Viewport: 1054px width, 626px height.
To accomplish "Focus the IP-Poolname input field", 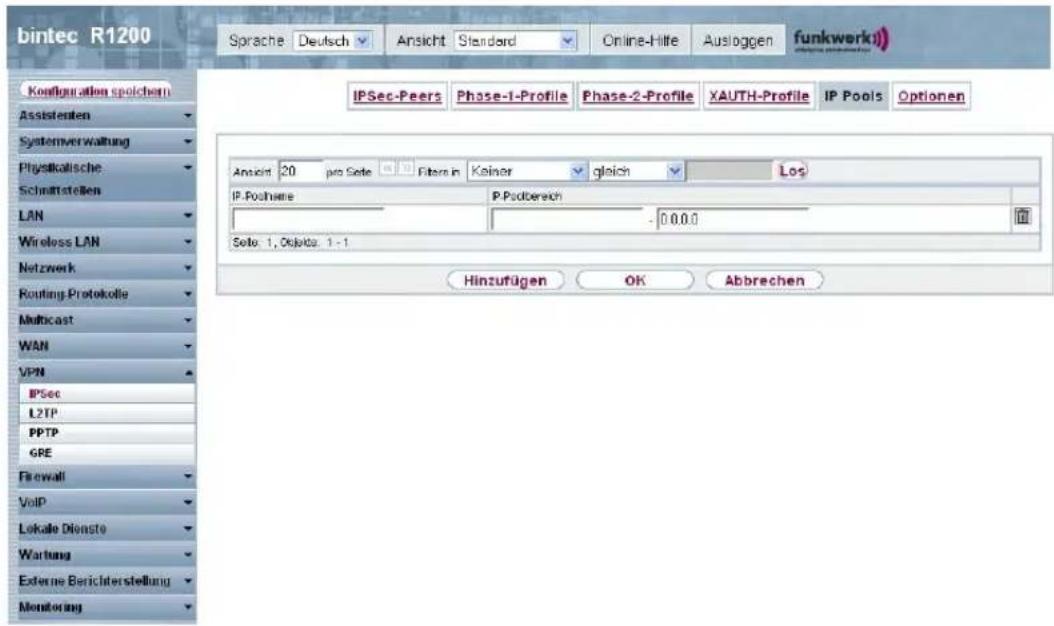I will pyautogui.click(x=308, y=219).
